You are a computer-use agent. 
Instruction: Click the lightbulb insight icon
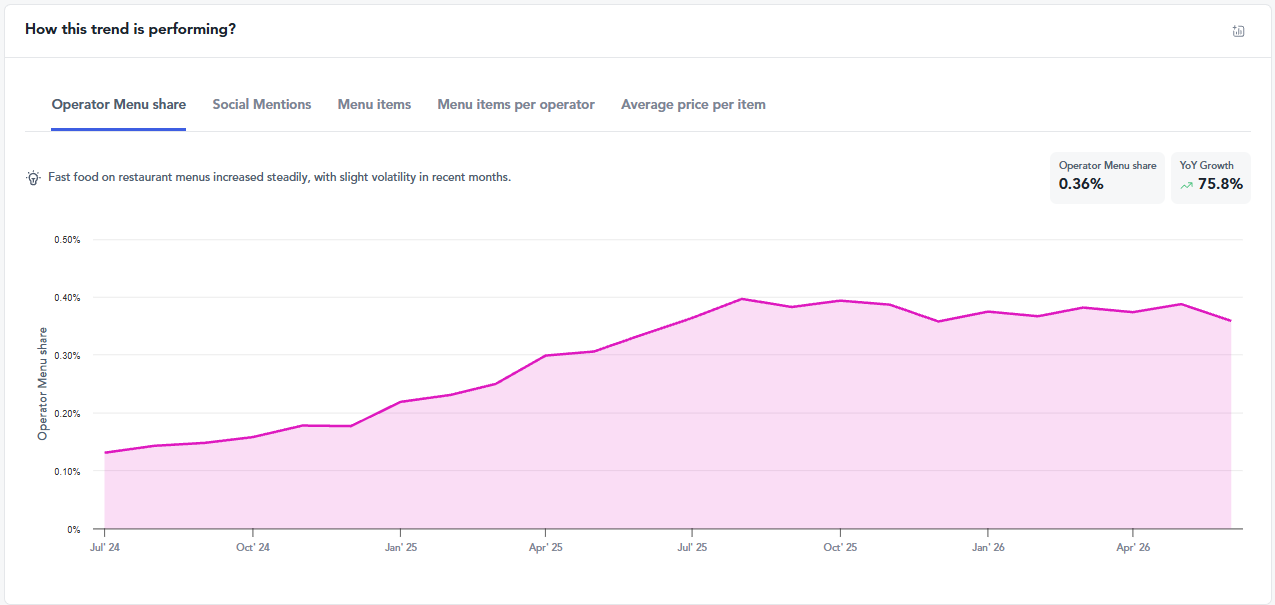click(33, 178)
